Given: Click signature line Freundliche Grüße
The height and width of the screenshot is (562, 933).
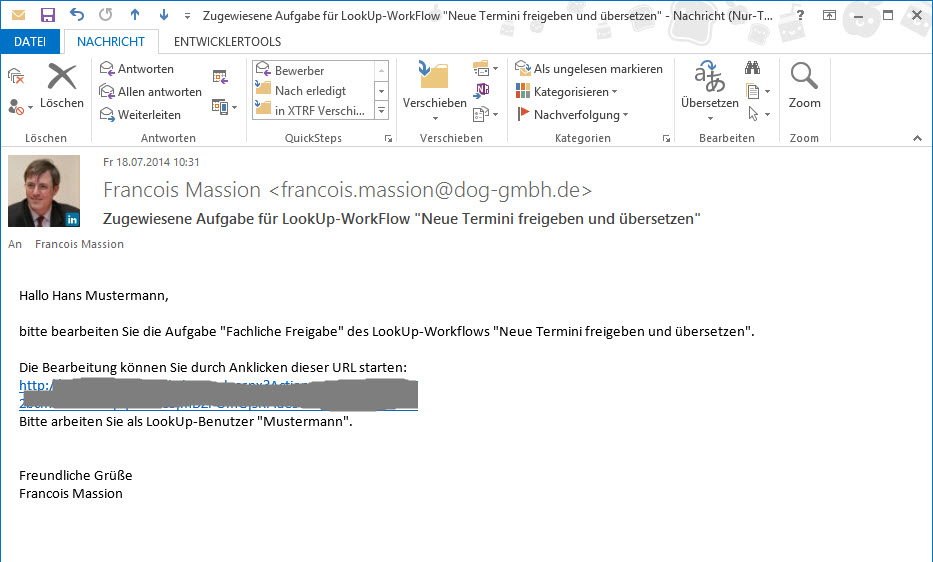Looking at the screenshot, I should 76,475.
